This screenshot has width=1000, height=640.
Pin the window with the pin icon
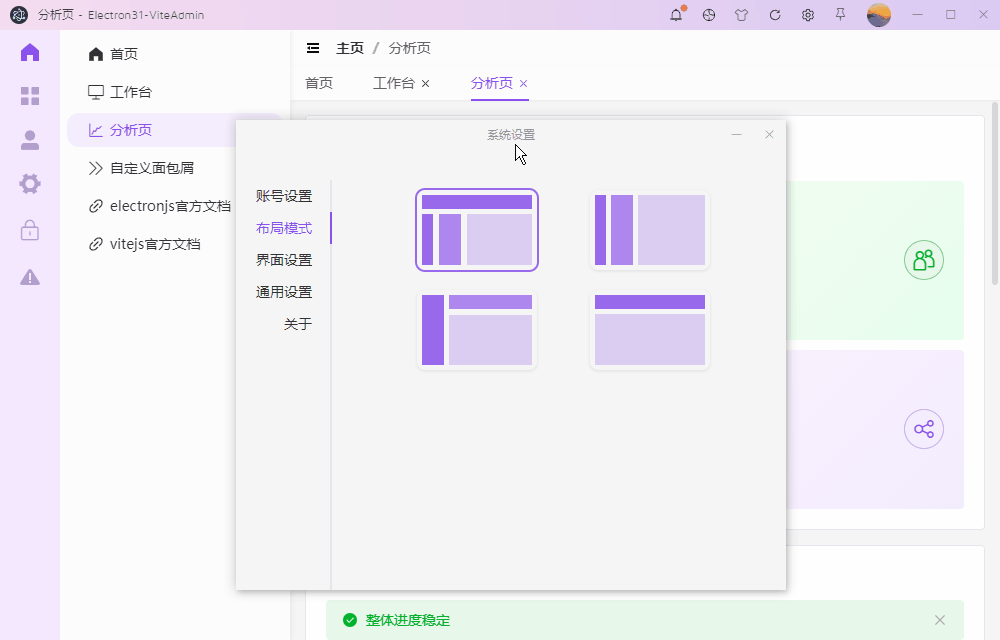point(841,15)
